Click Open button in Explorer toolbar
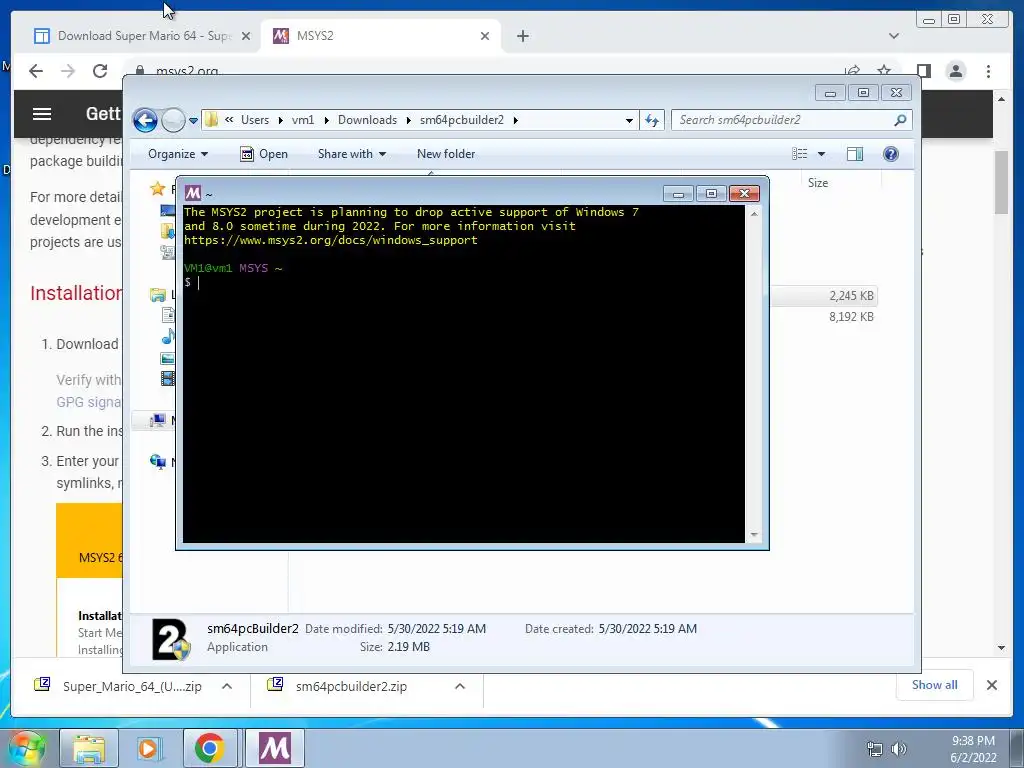The width and height of the screenshot is (1024, 768). pos(264,154)
